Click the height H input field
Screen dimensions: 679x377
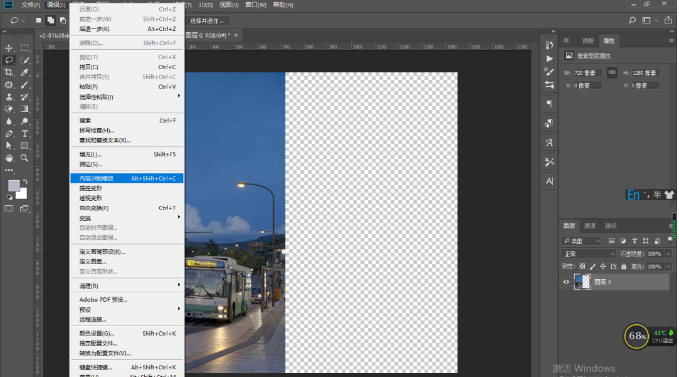[645, 73]
